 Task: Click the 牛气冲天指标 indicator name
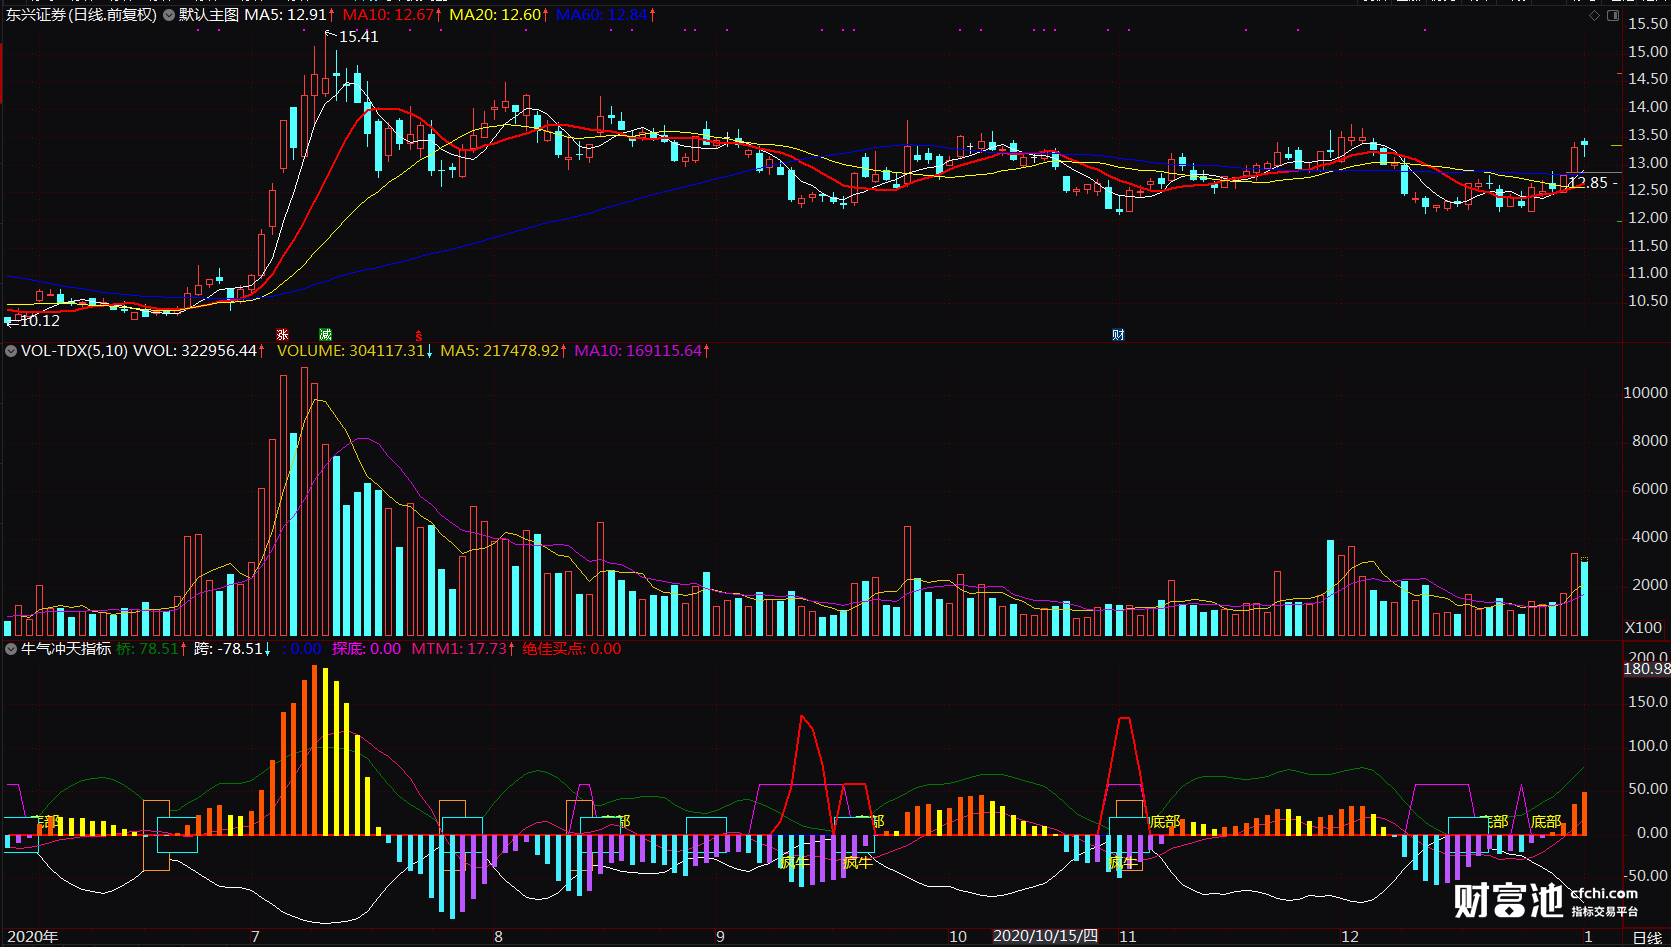click(66, 649)
